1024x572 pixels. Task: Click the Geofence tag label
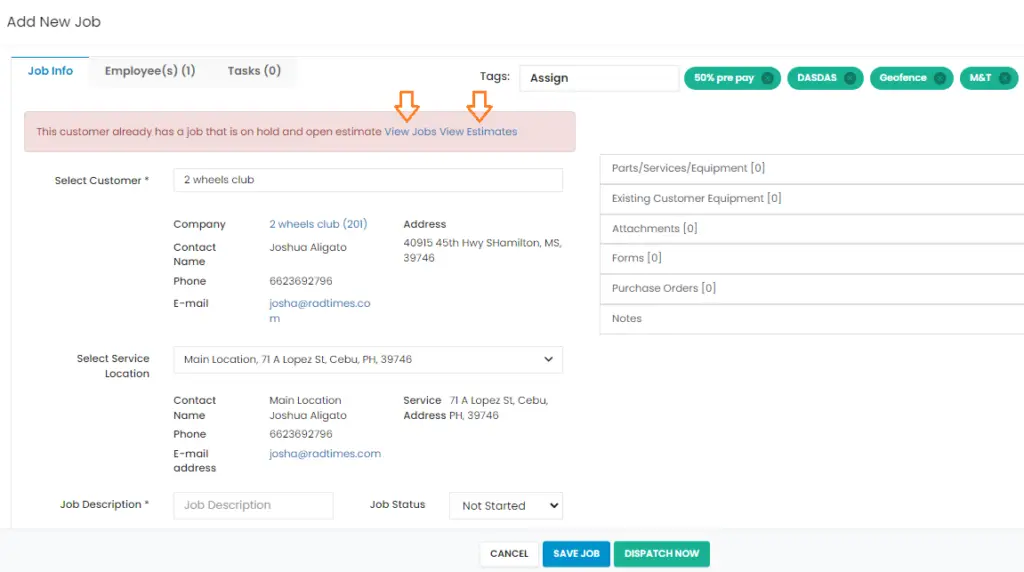(903, 78)
